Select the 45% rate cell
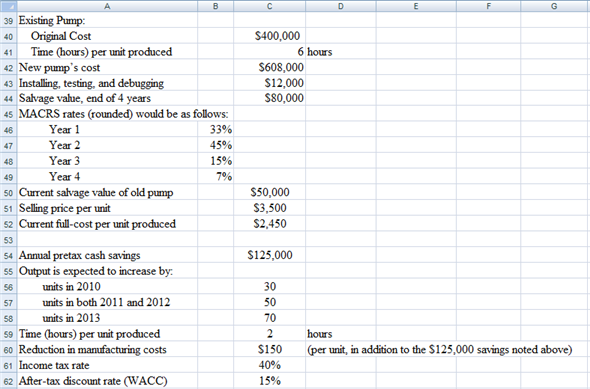Viewport: 590px width, 389px height. (216, 145)
